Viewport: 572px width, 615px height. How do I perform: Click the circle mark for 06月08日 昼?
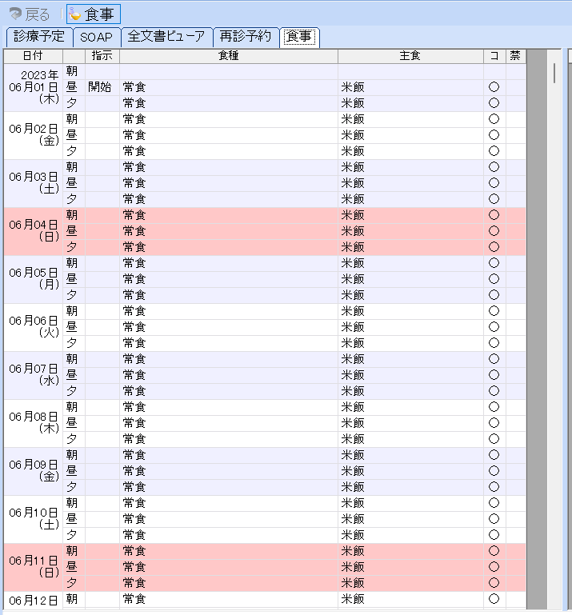(x=494, y=423)
